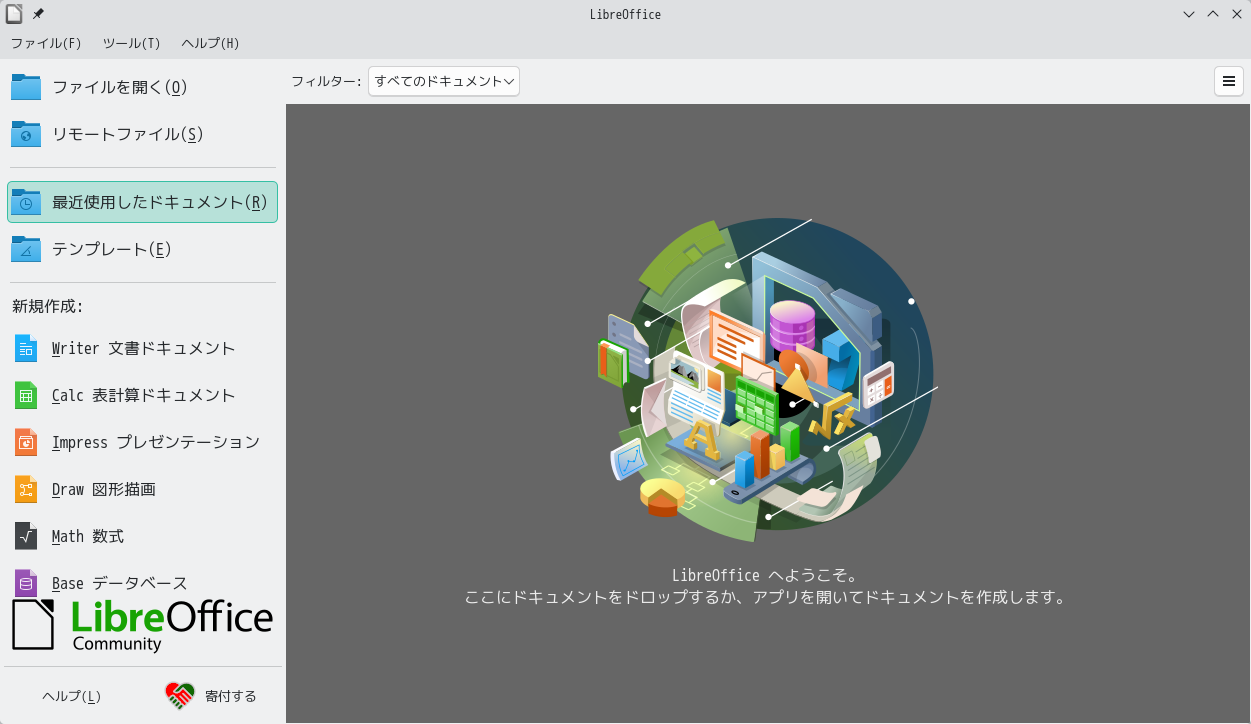This screenshot has width=1251, height=724.
Task: Click the 寄付する donate button
Action: pyautogui.click(x=211, y=696)
